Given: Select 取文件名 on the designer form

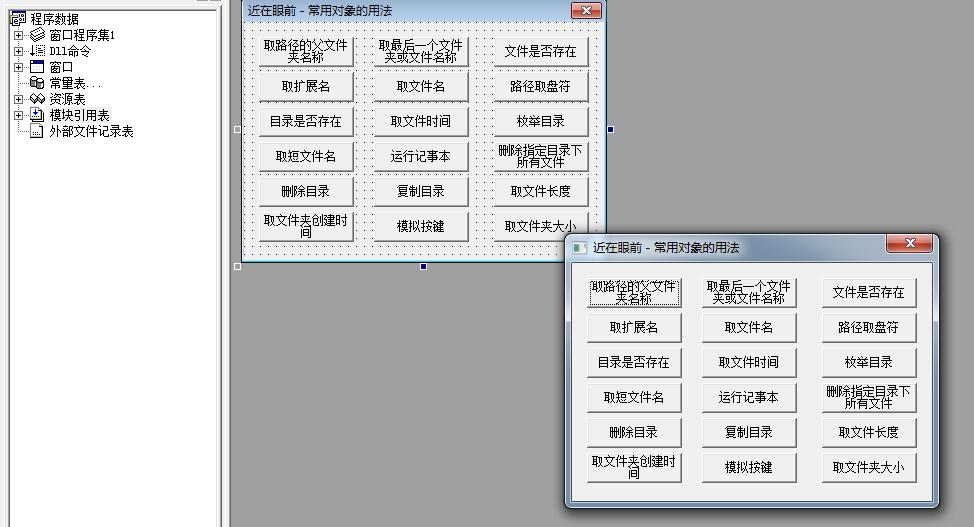Looking at the screenshot, I should (x=421, y=86).
